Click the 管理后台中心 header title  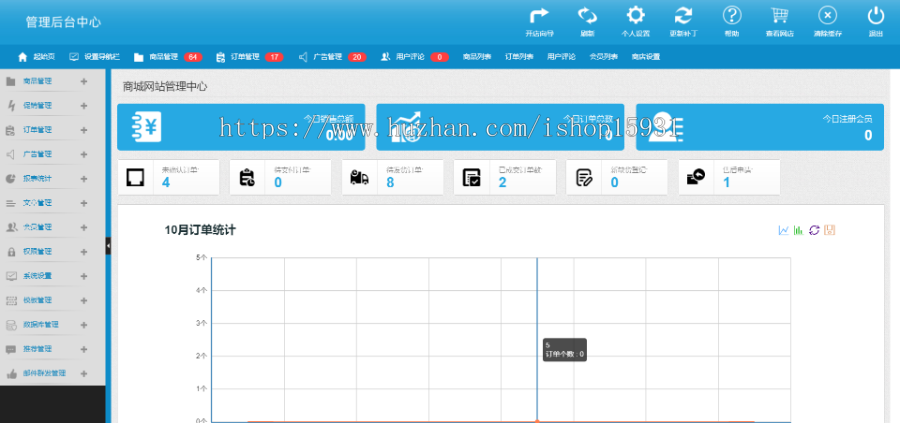pyautogui.click(x=63, y=22)
